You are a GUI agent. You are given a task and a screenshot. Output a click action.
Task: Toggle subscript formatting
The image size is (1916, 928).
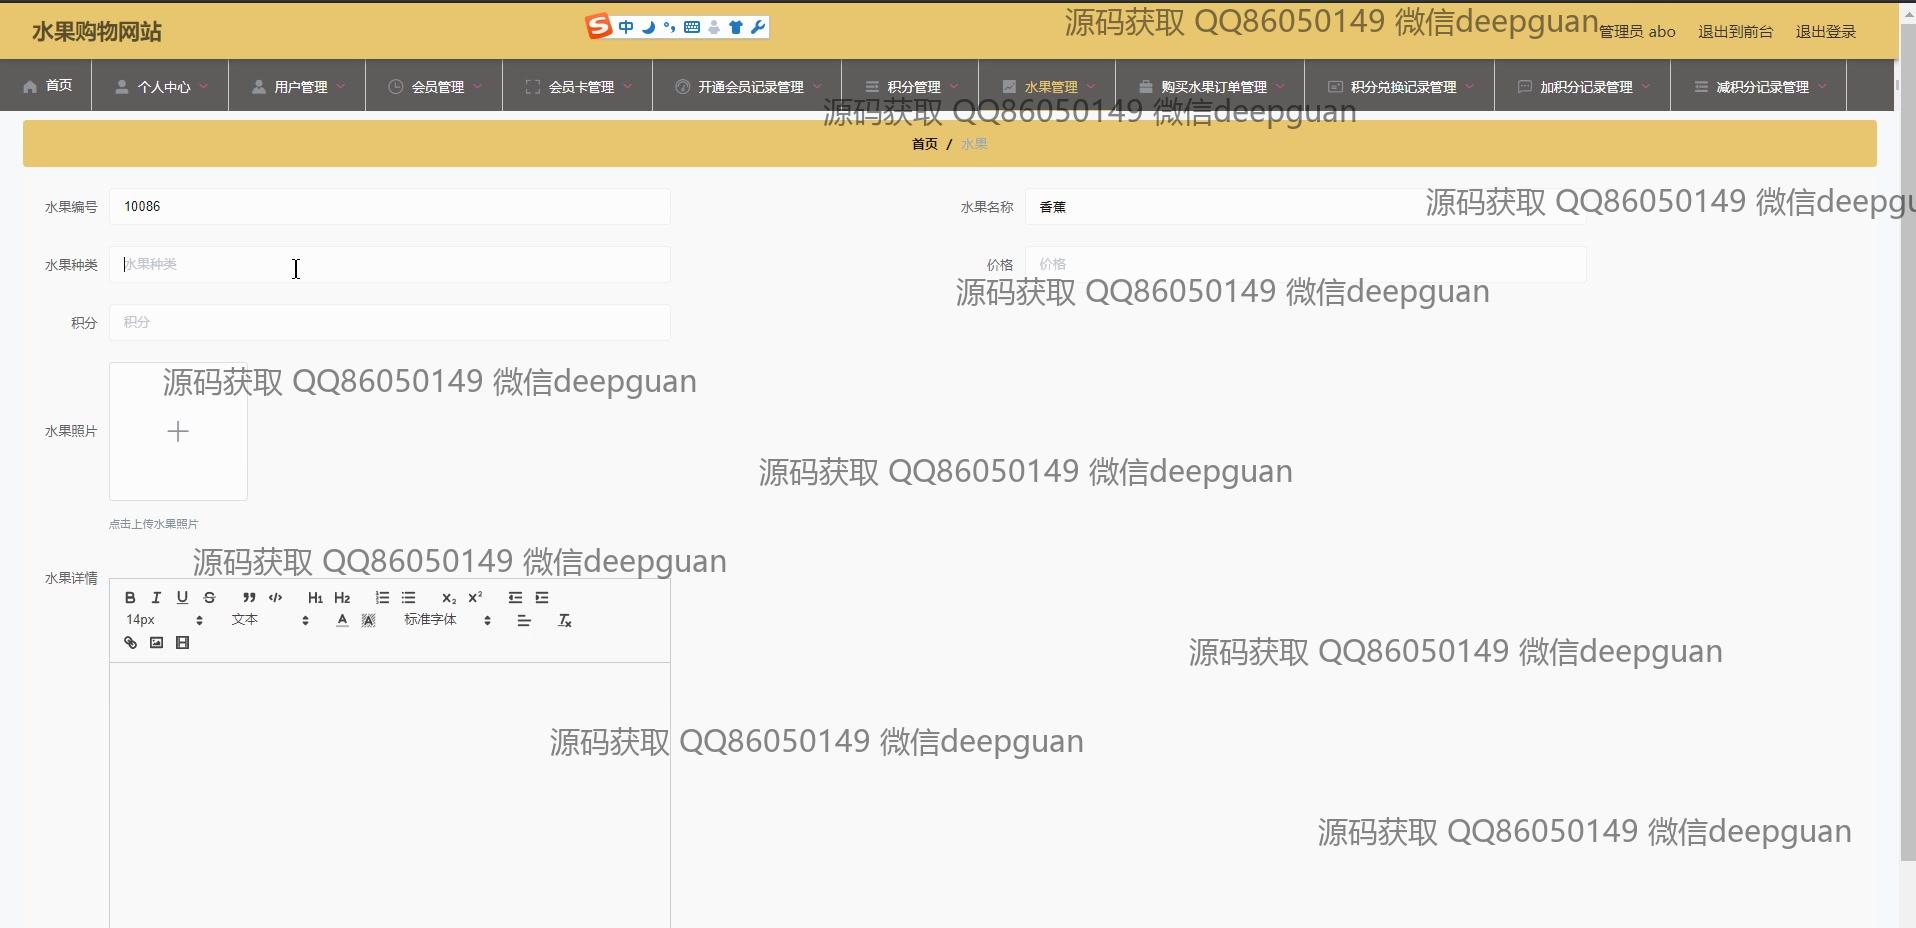449,598
